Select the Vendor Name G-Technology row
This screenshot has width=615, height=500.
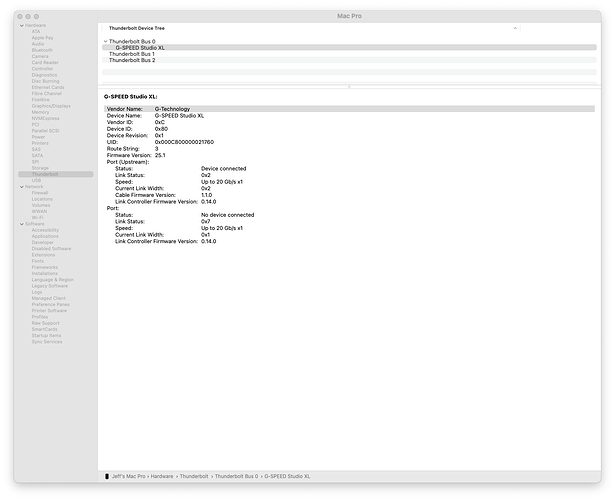[349, 109]
